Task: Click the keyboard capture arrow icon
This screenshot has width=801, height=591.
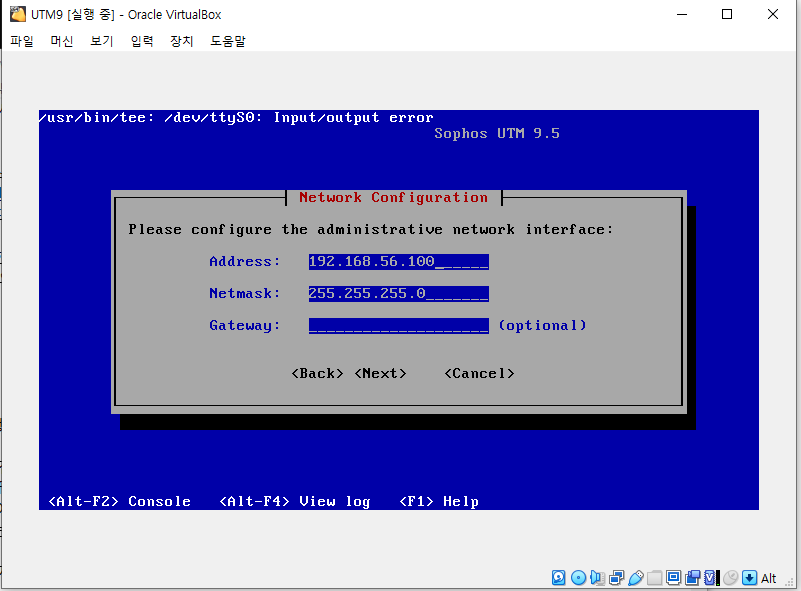Action: pyautogui.click(x=749, y=578)
